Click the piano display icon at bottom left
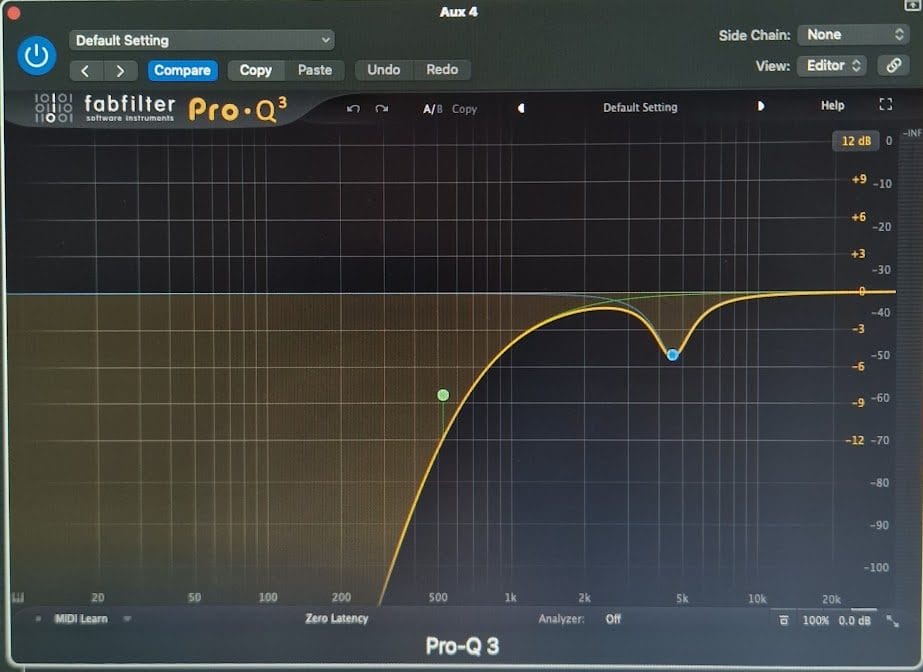Viewport: 923px width, 672px height. 17,598
